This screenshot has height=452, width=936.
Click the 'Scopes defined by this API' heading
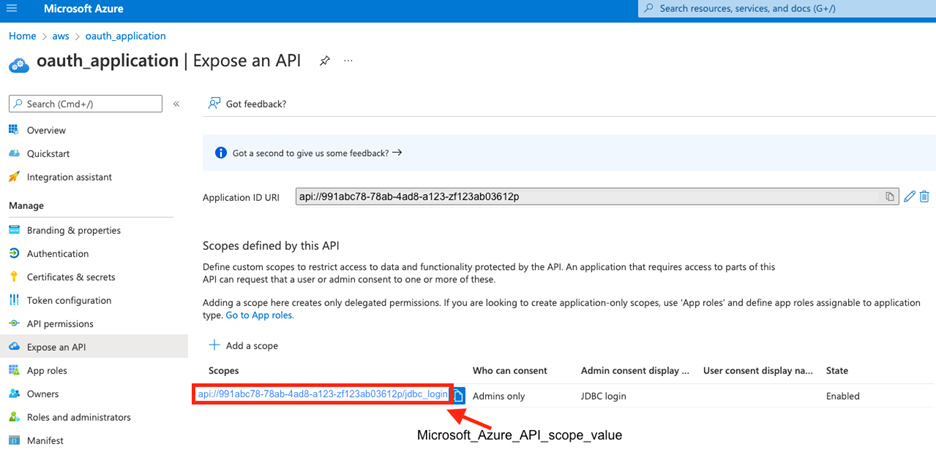coord(271,245)
